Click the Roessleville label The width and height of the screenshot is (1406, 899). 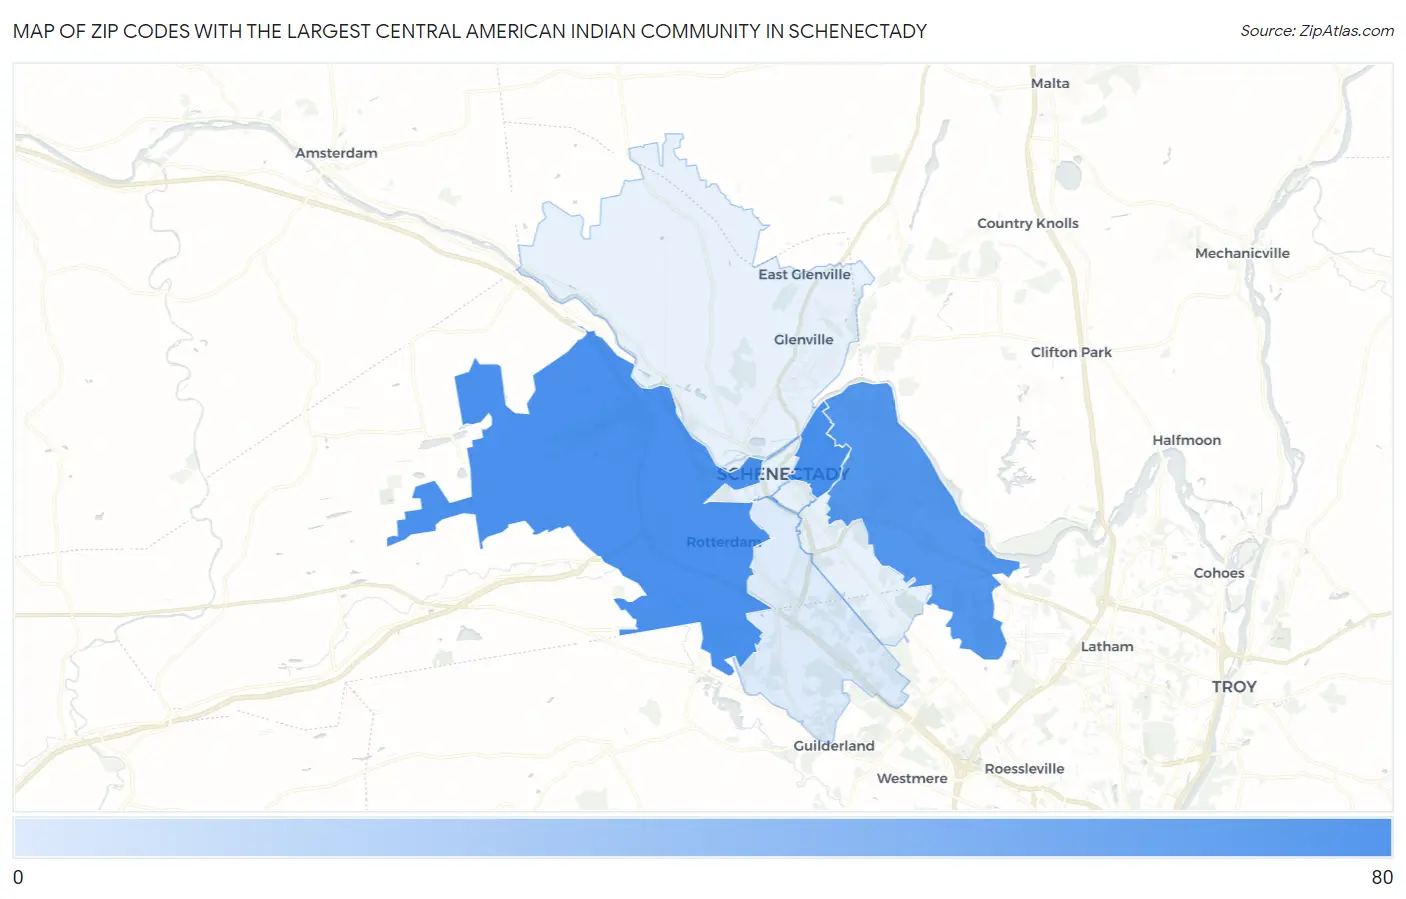click(1024, 769)
